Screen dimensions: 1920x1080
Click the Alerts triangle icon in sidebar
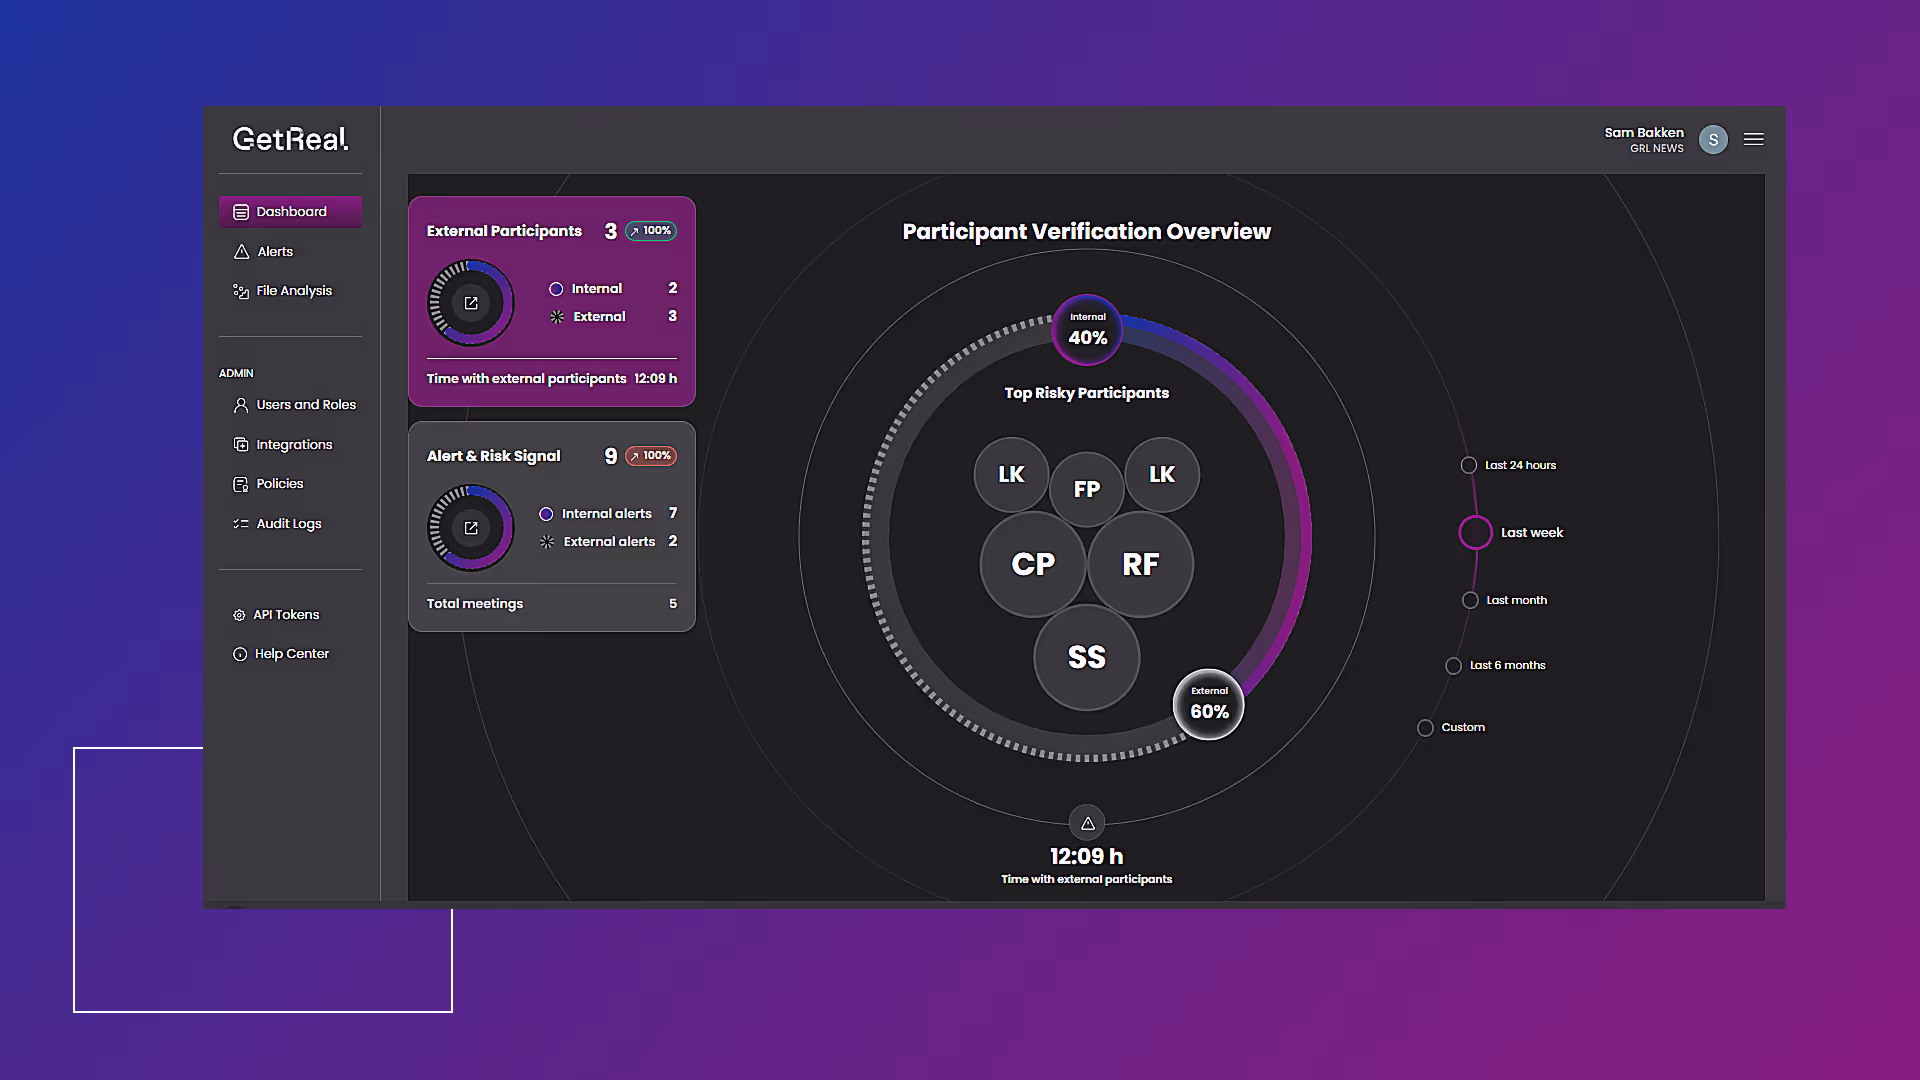pos(241,252)
